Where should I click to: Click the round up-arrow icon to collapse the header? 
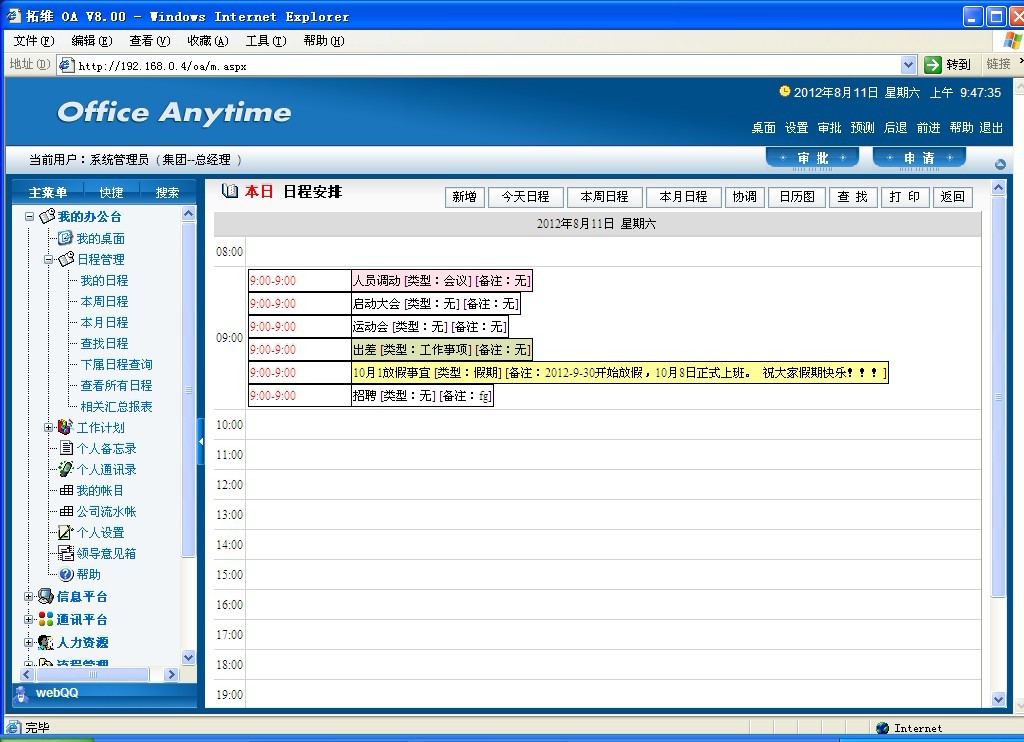1000,164
